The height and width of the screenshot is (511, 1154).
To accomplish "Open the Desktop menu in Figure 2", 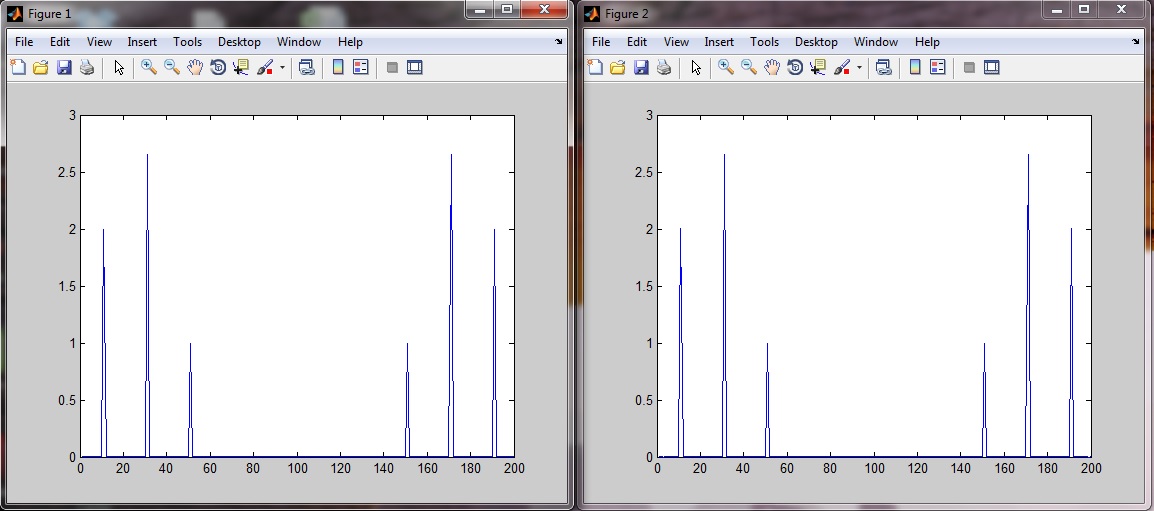I will [816, 42].
